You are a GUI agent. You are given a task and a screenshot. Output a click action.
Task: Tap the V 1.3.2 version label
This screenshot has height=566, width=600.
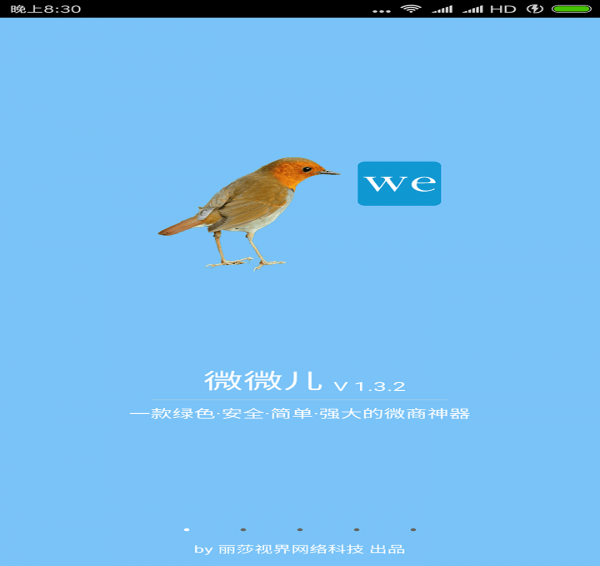point(369,386)
